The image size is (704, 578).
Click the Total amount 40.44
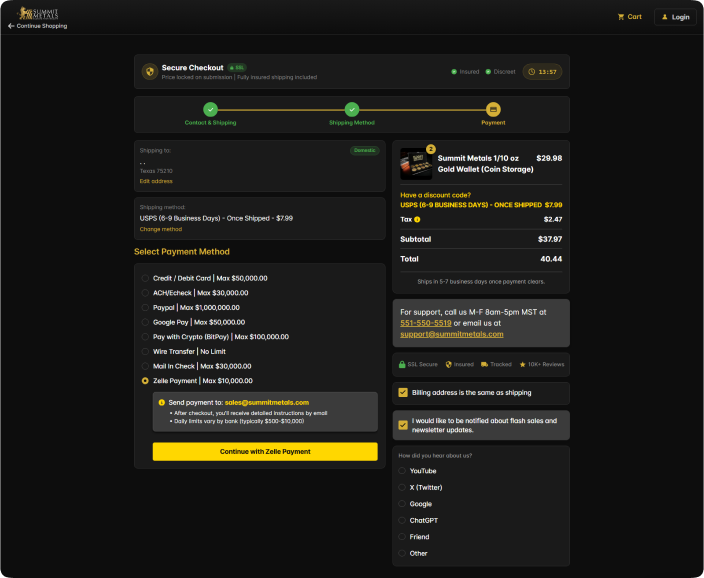click(551, 259)
